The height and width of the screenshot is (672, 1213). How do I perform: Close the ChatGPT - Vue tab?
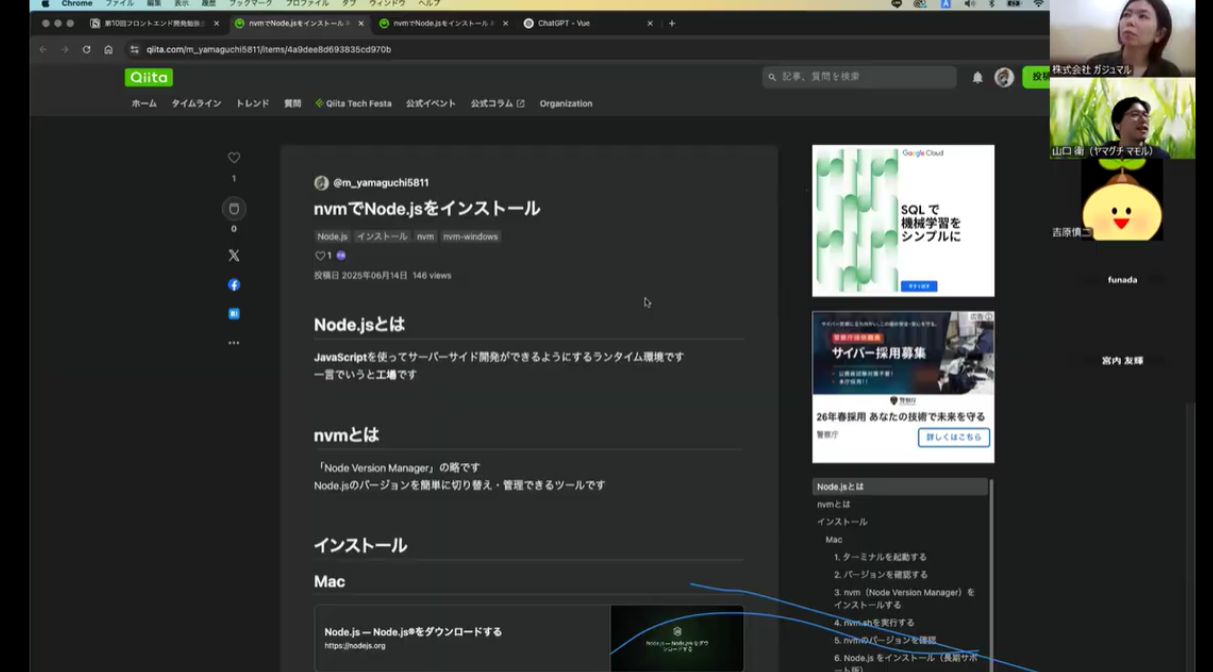pos(650,23)
